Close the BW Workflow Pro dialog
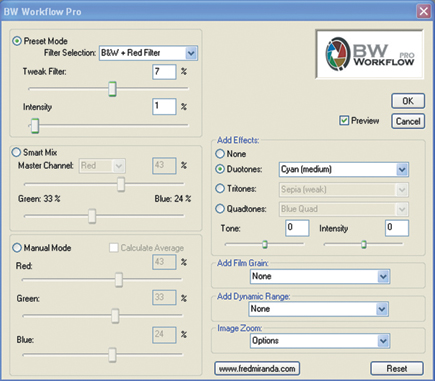The width and height of the screenshot is (435, 381). tap(424, 12)
